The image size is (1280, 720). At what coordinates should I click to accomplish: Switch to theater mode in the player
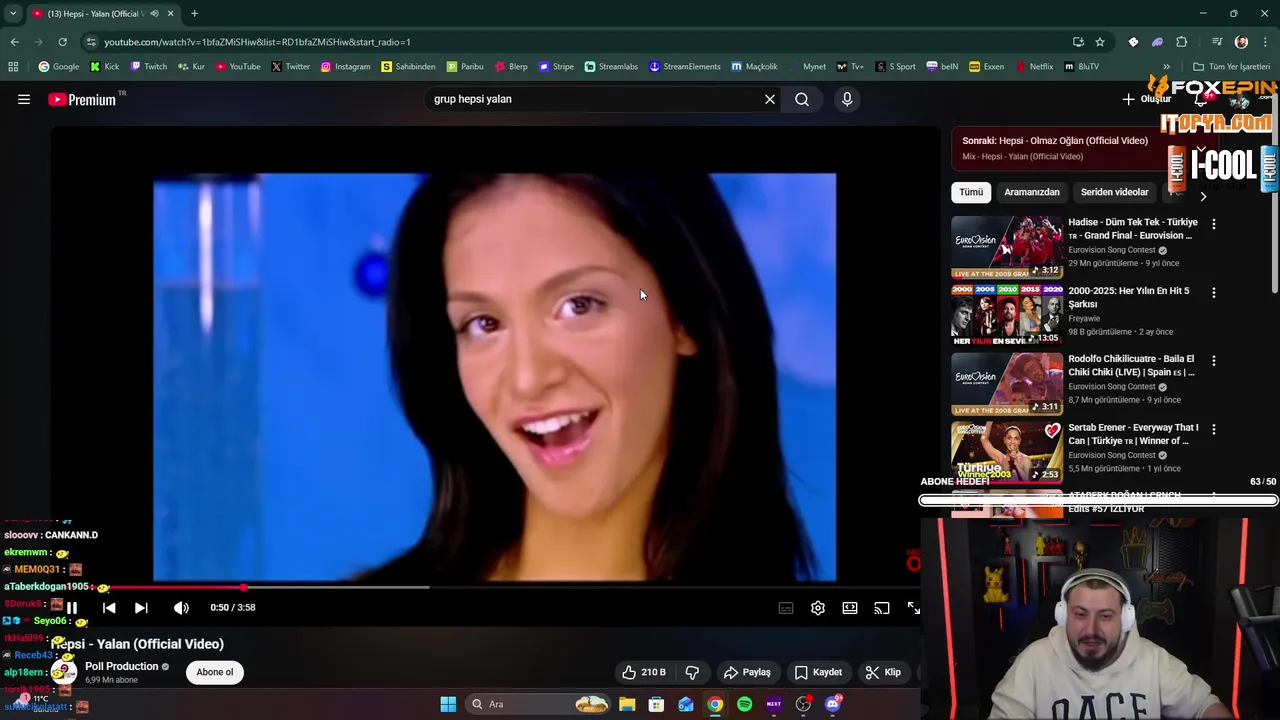tap(850, 608)
